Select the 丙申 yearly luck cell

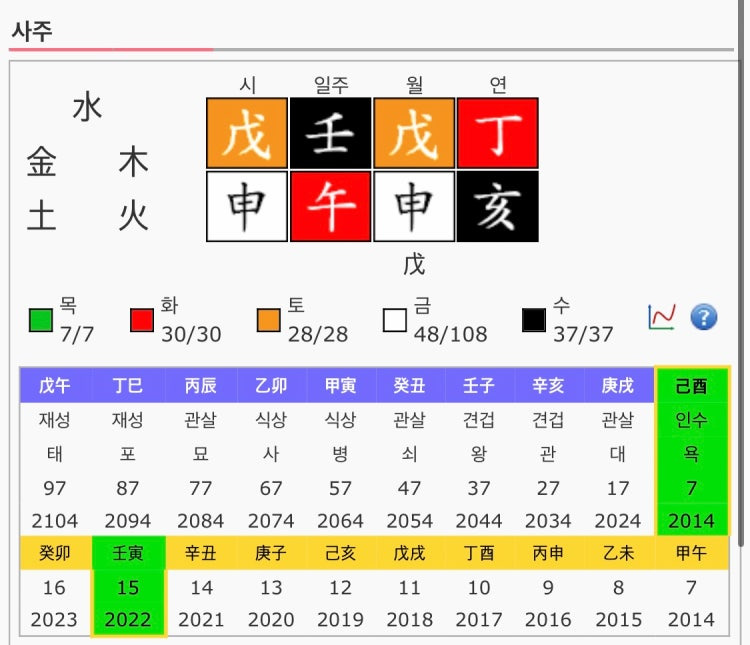(548, 553)
